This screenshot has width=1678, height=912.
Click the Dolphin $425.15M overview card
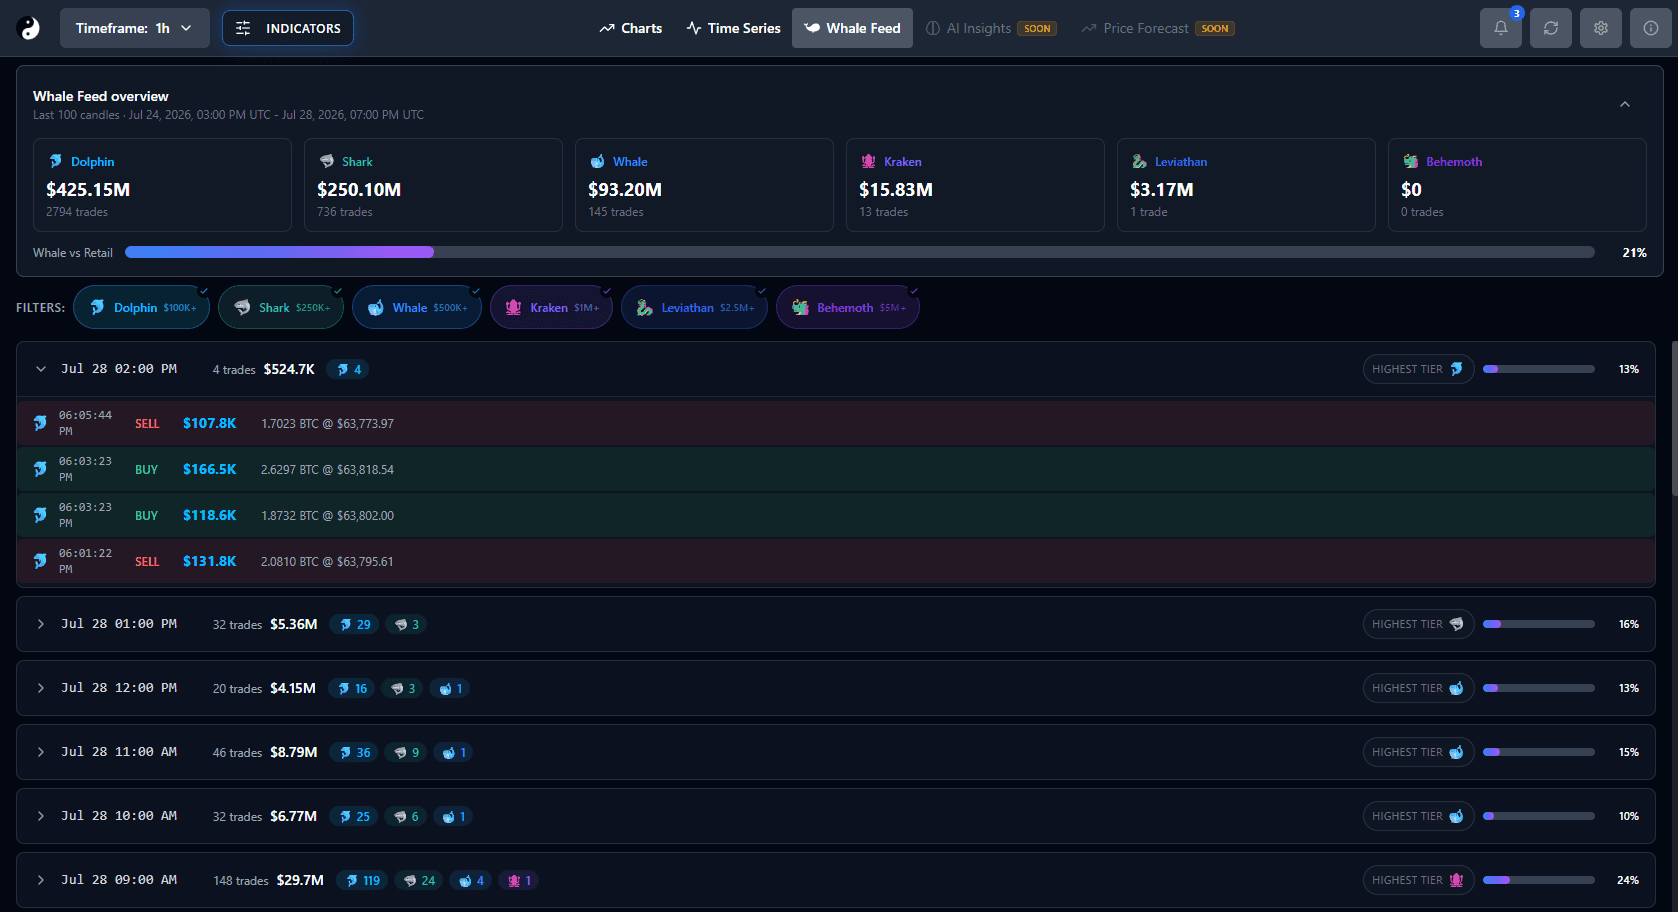[x=162, y=185]
